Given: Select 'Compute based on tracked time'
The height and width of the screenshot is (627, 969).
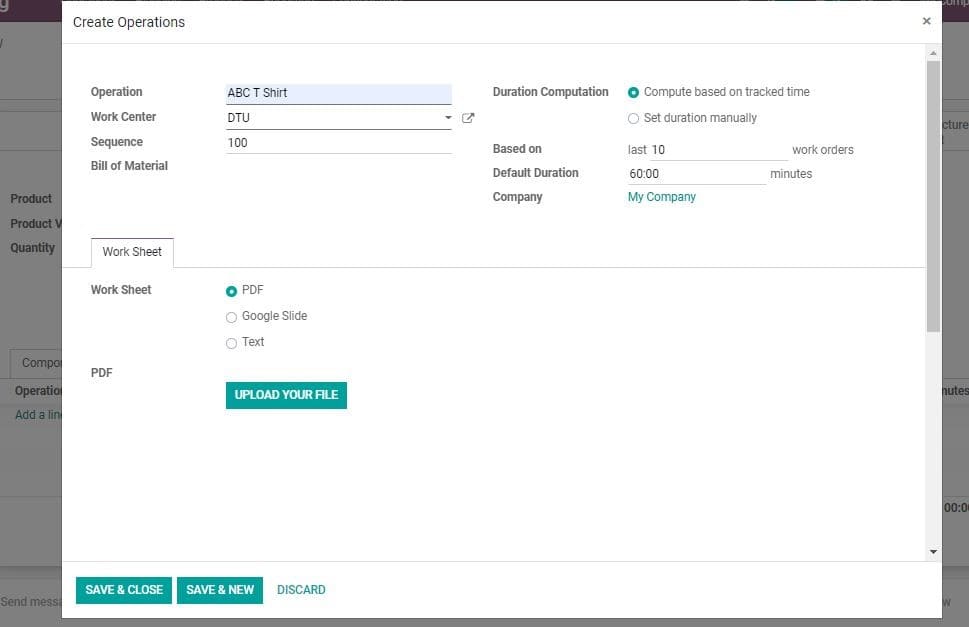Looking at the screenshot, I should [633, 91].
